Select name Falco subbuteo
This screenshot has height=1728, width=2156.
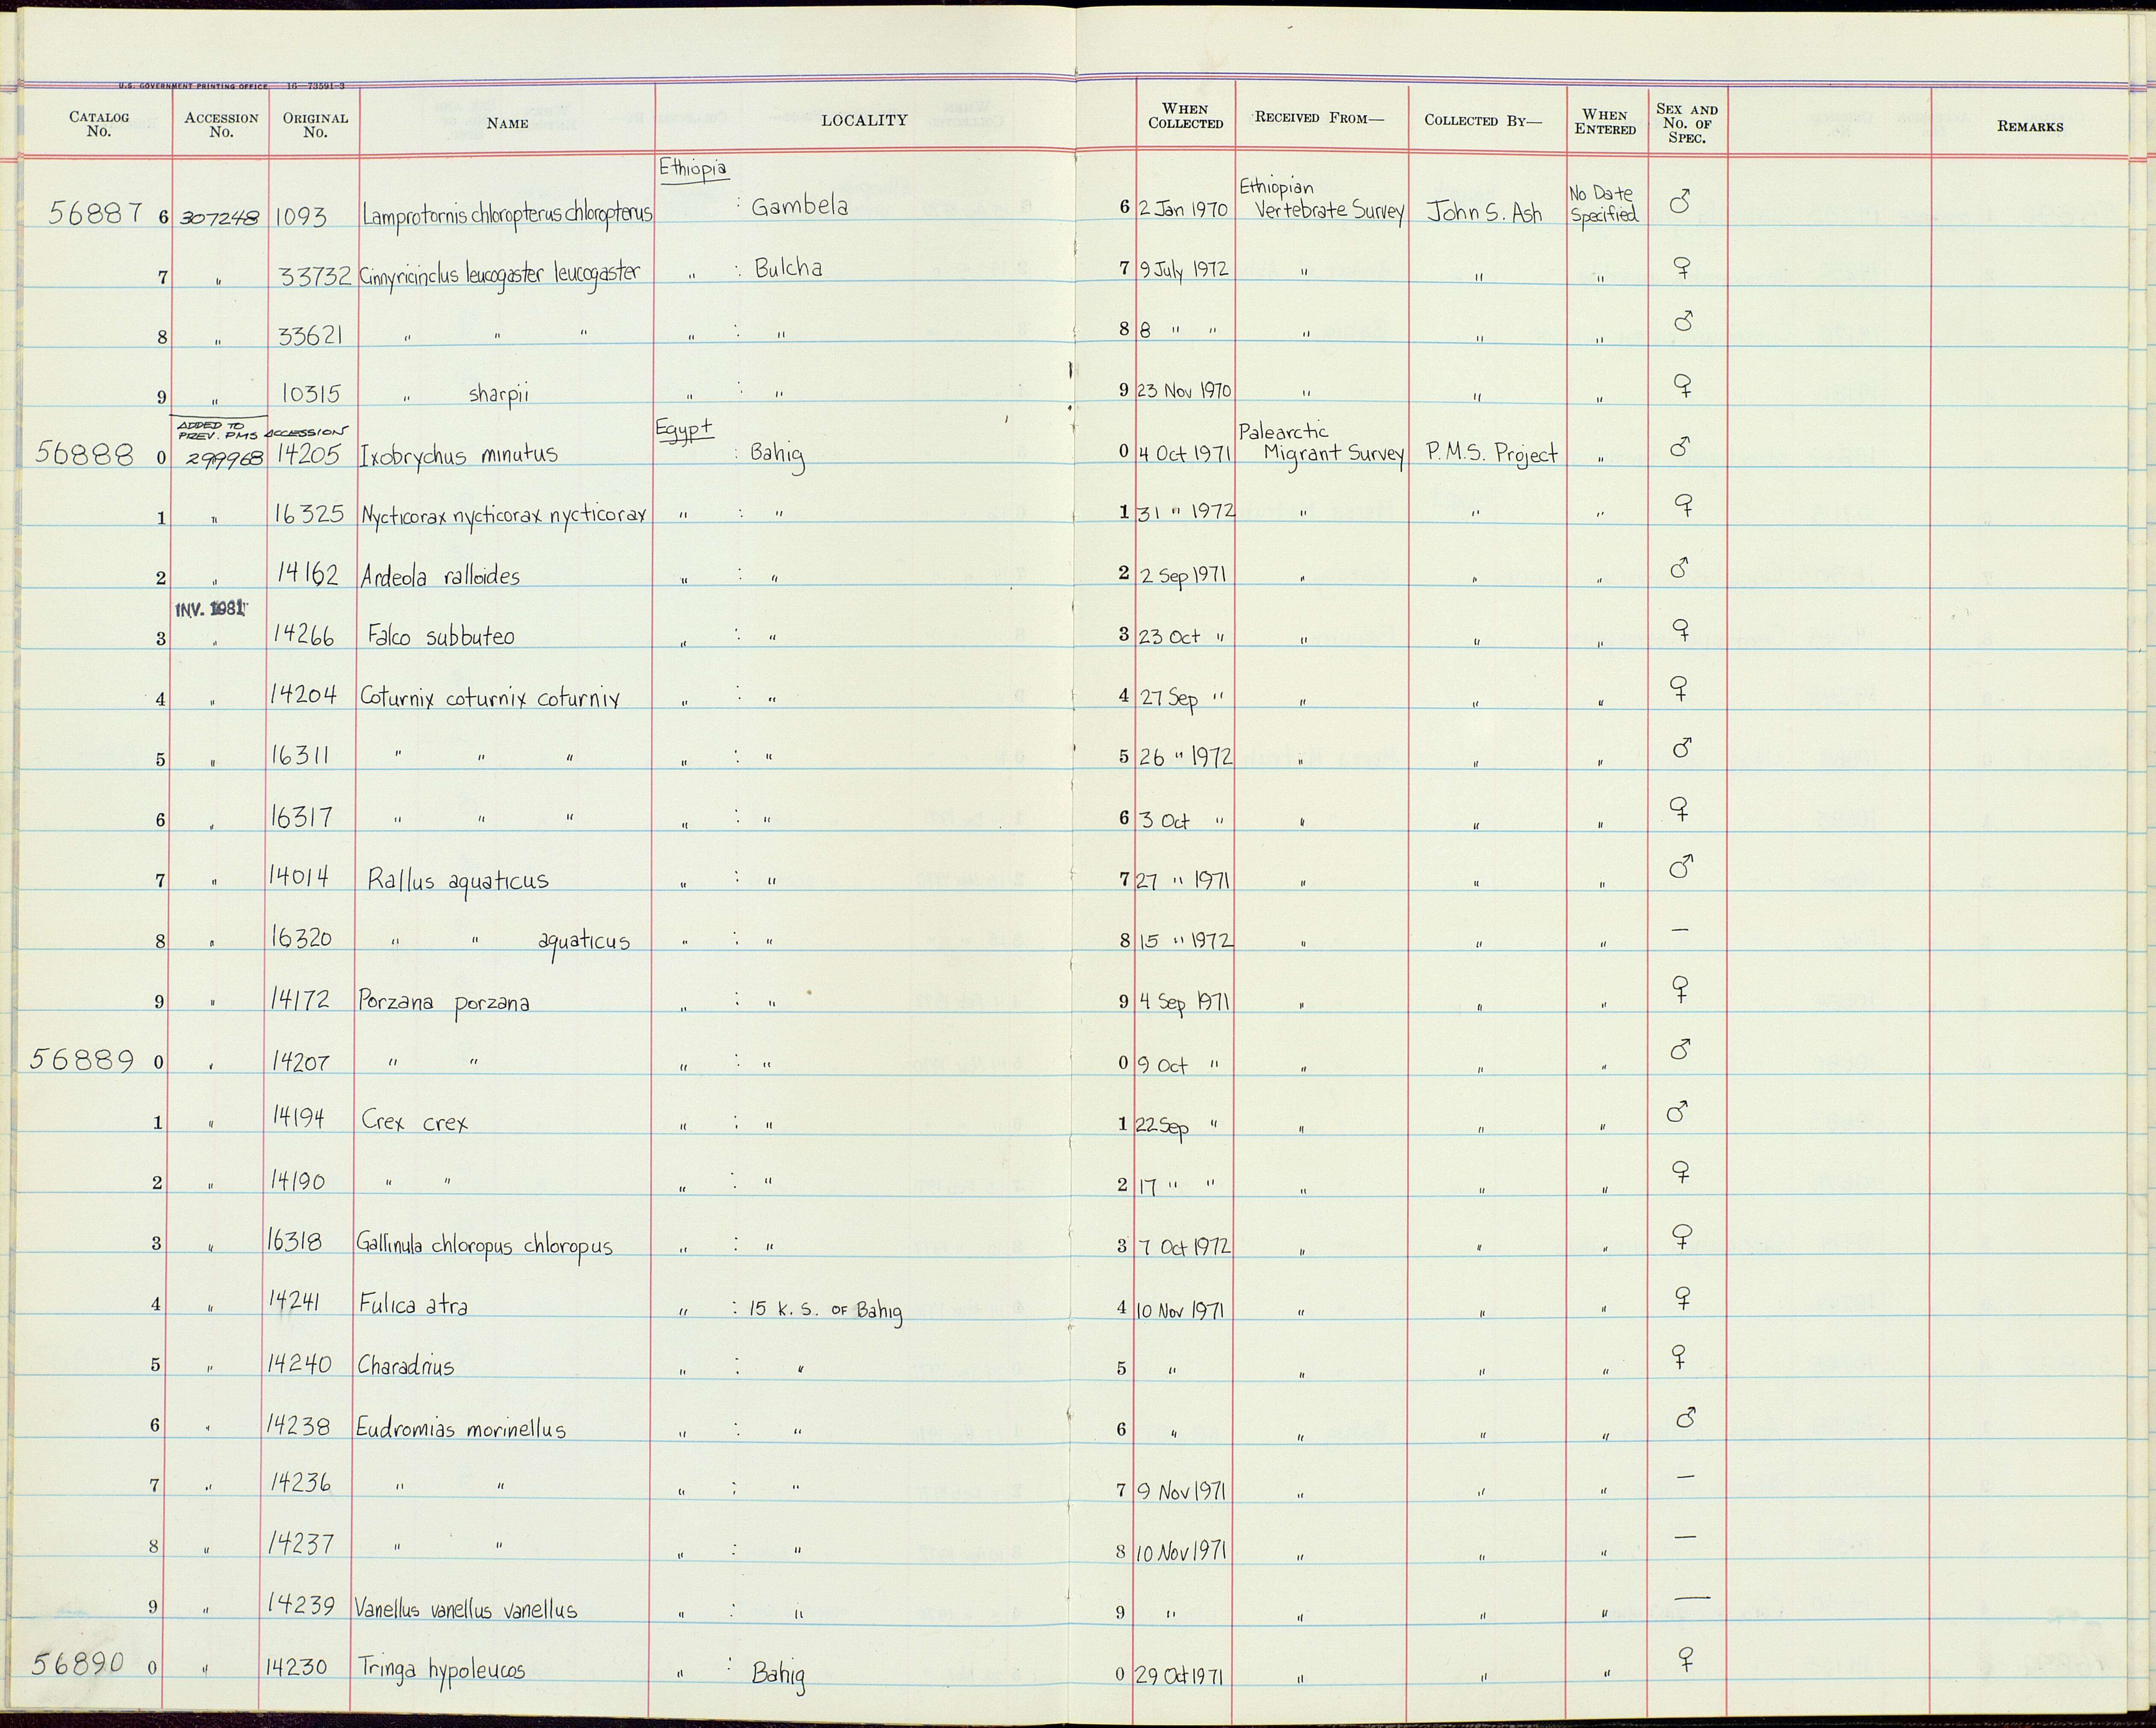[x=441, y=637]
